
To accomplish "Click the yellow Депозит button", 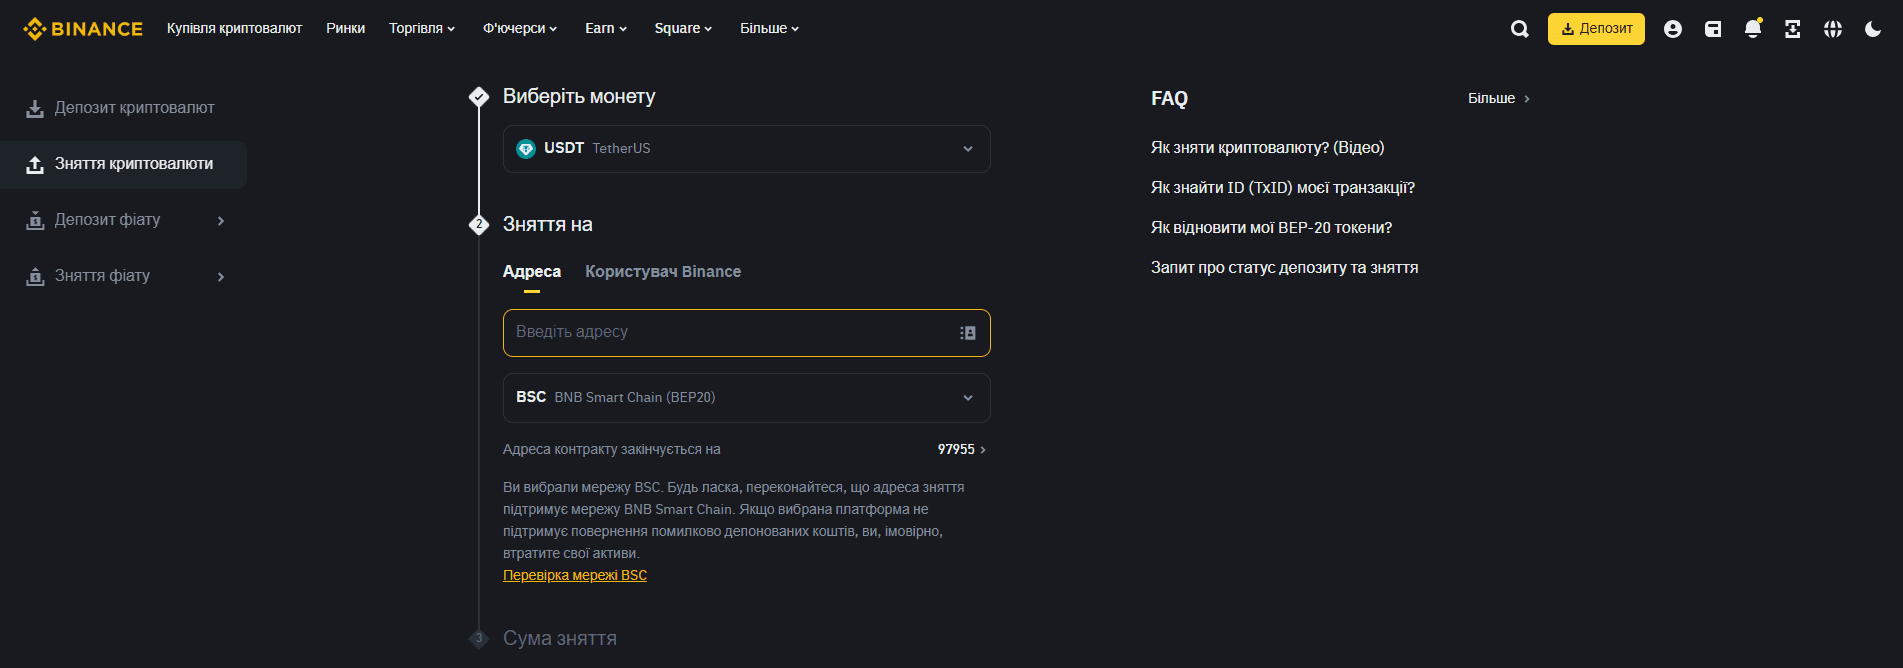I will [x=1596, y=29].
